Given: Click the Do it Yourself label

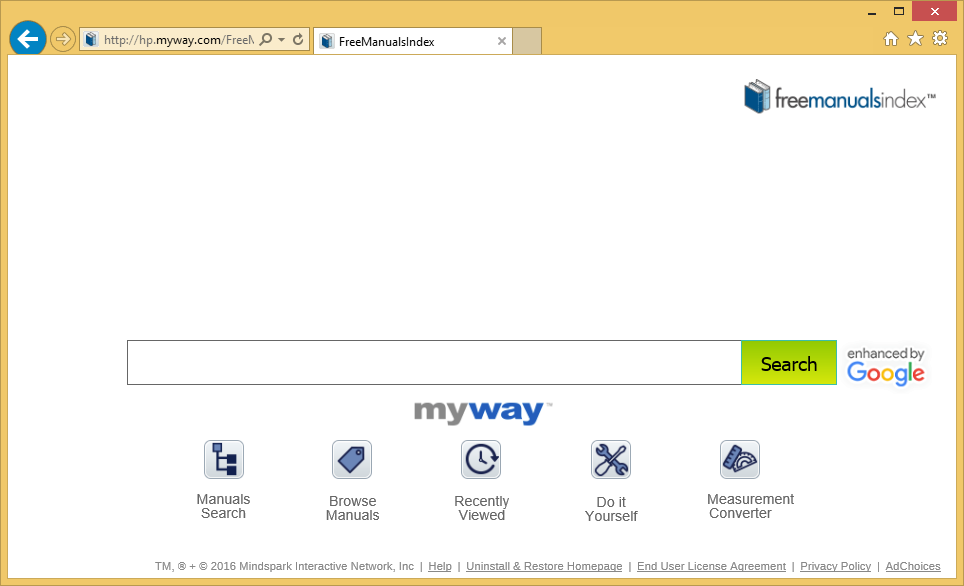Looking at the screenshot, I should click(611, 509).
